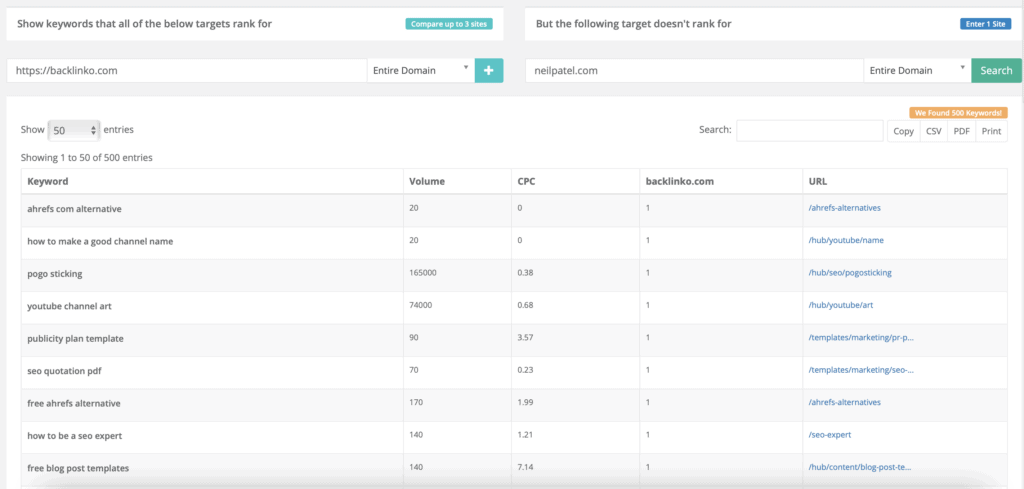Focus the https://backlinko.com target input field

click(x=187, y=71)
